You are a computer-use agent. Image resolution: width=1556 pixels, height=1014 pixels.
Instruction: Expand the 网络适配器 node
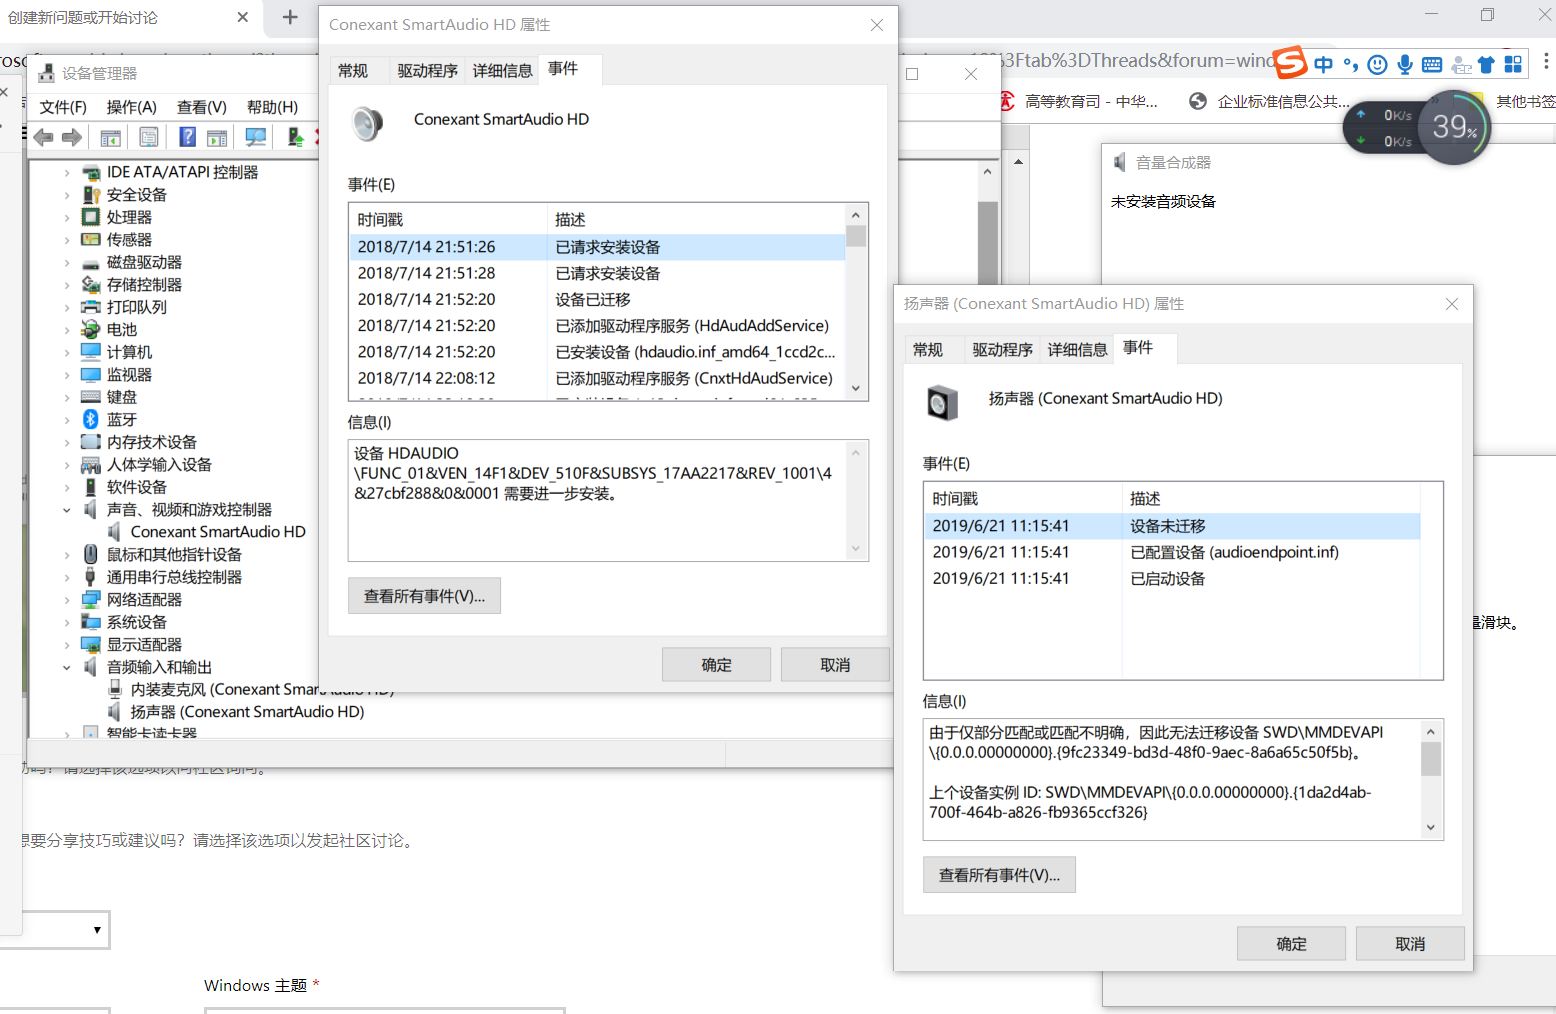pos(67,600)
